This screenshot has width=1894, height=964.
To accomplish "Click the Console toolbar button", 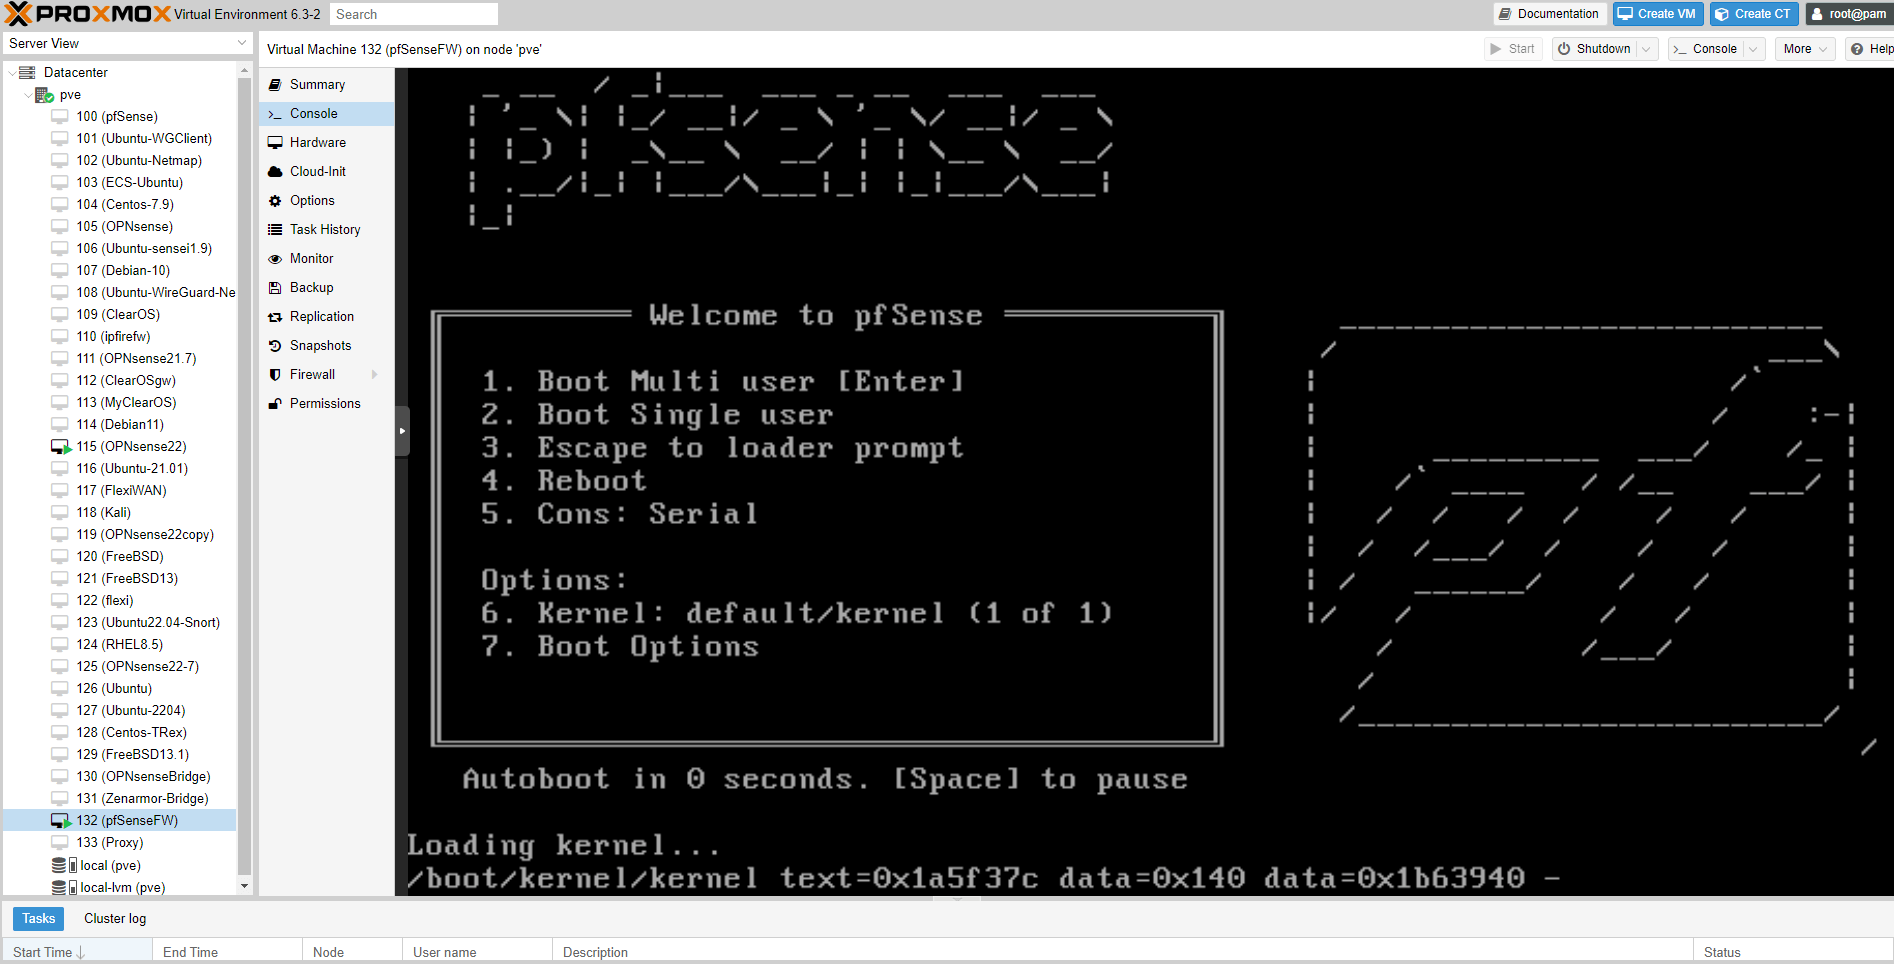I will pos(1706,49).
